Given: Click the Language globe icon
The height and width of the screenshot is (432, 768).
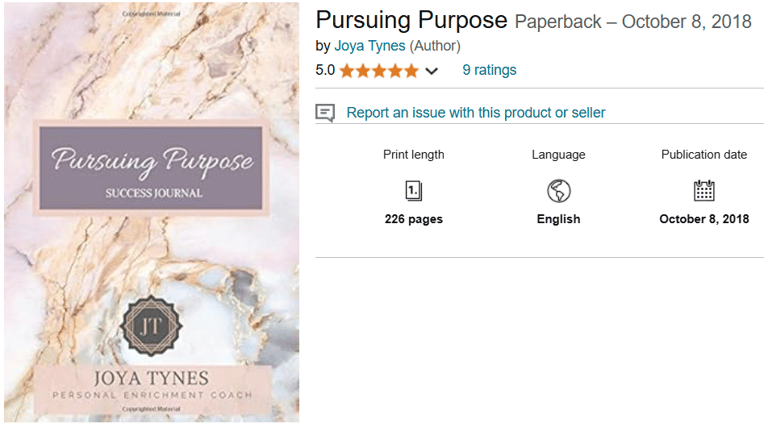Looking at the screenshot, I should (558, 190).
